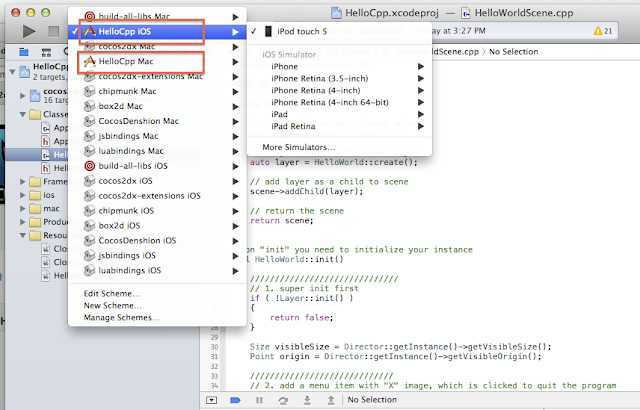Click the Step over debug icon
Image resolution: width=640 pixels, height=410 pixels.
tap(283, 400)
